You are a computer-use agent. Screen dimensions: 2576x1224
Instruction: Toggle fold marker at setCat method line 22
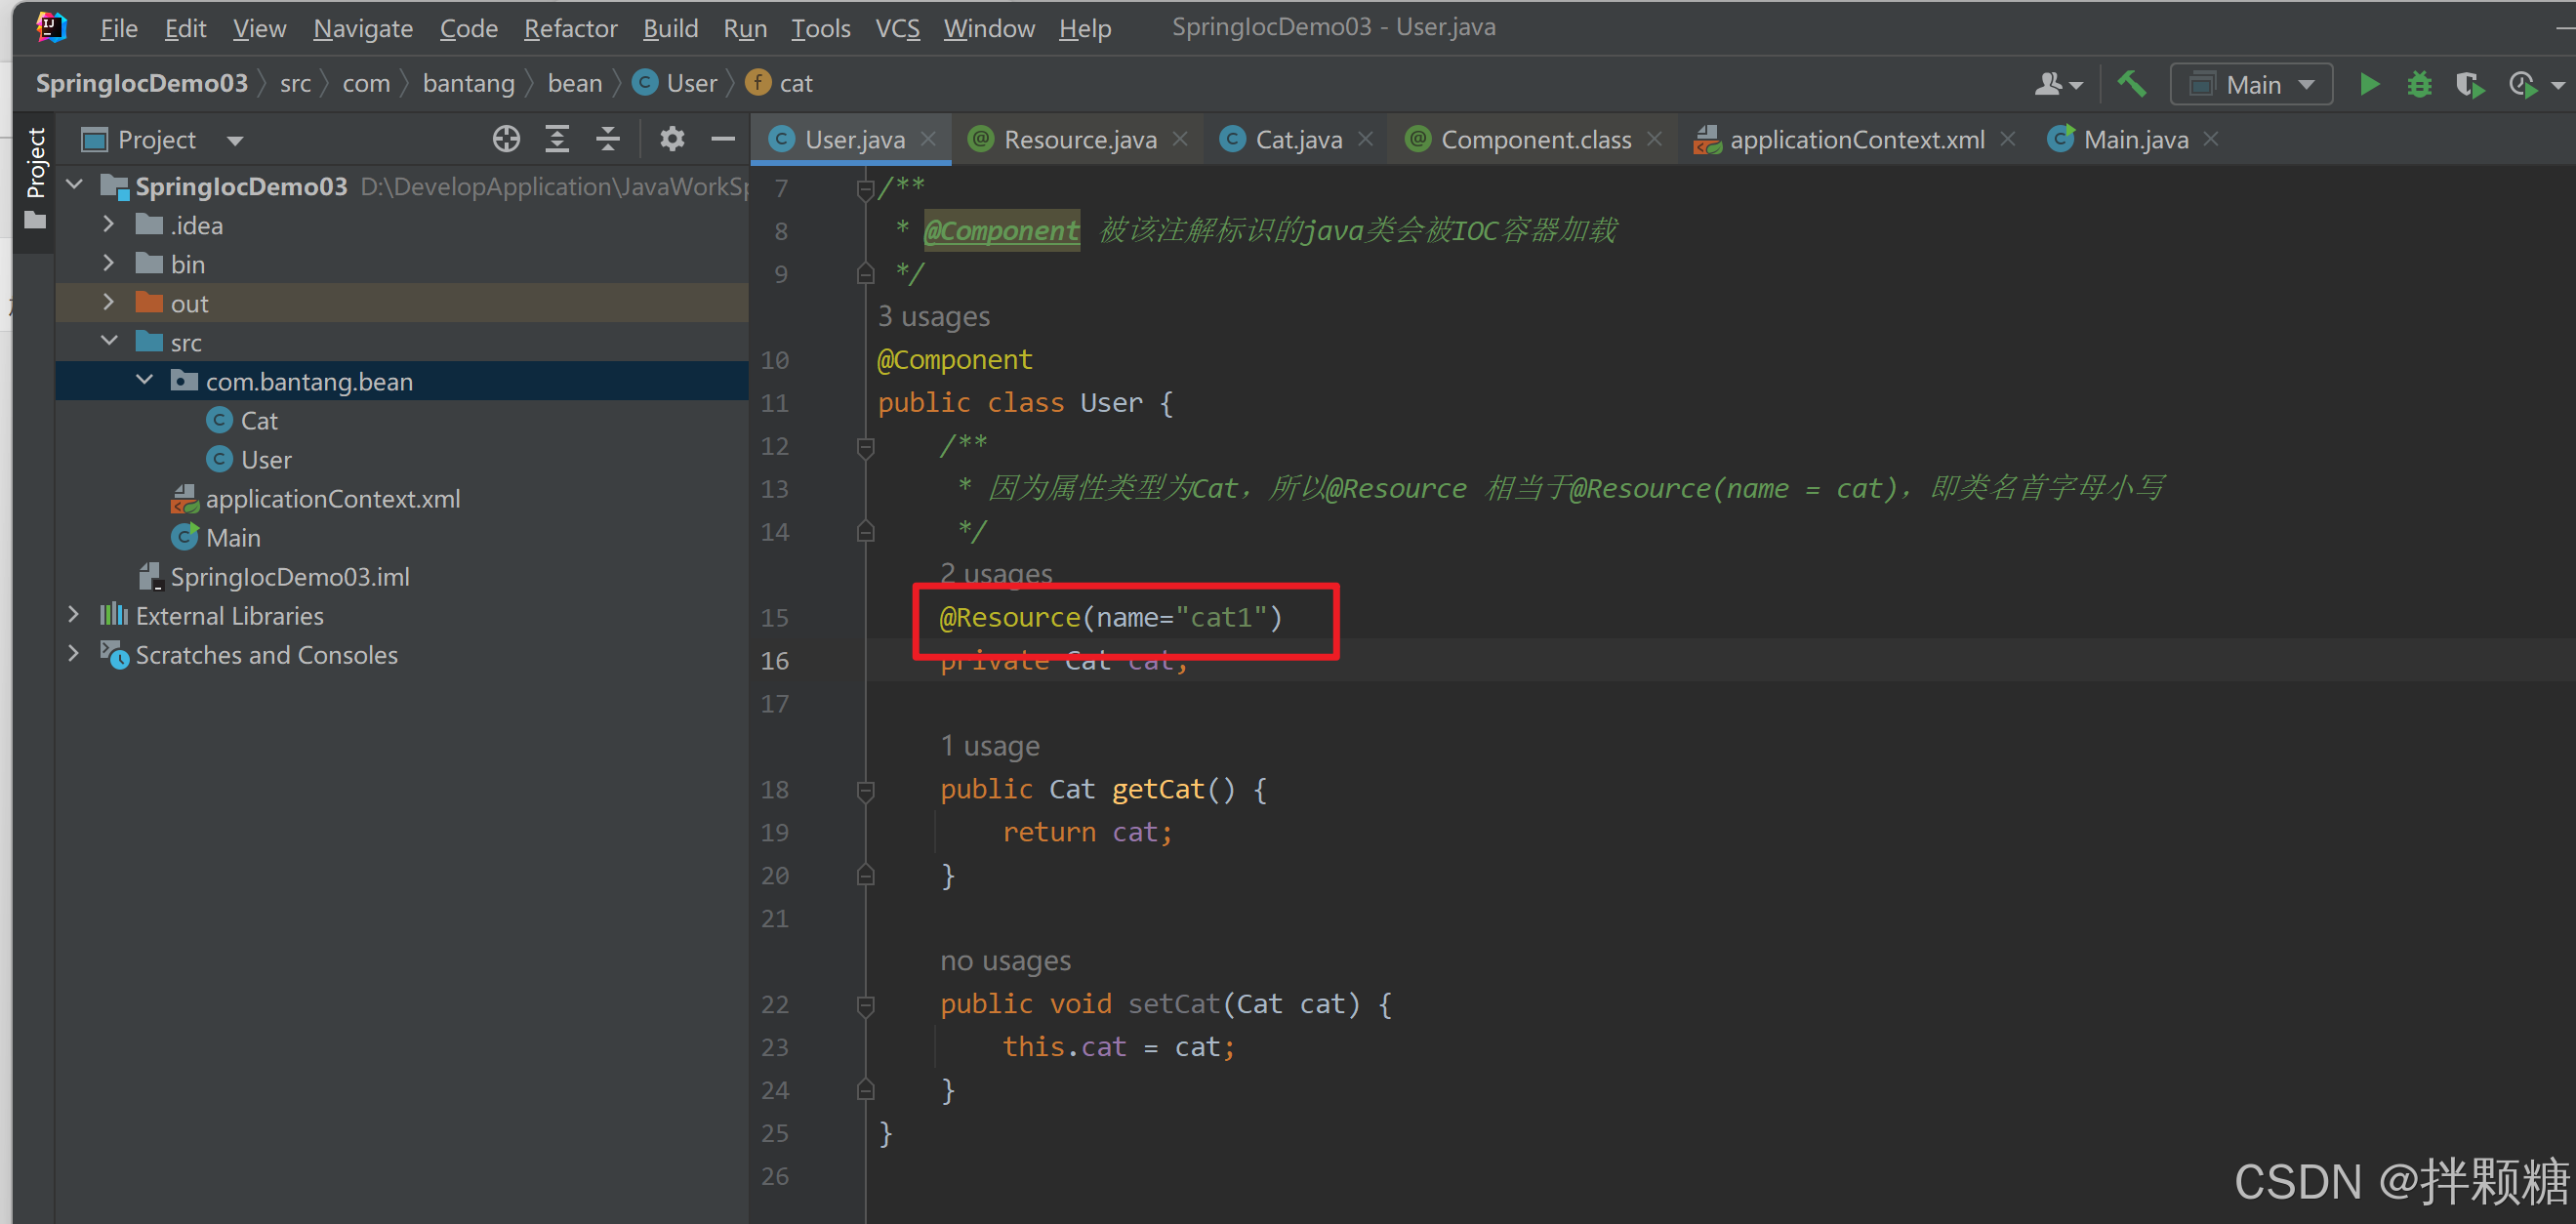click(866, 1004)
